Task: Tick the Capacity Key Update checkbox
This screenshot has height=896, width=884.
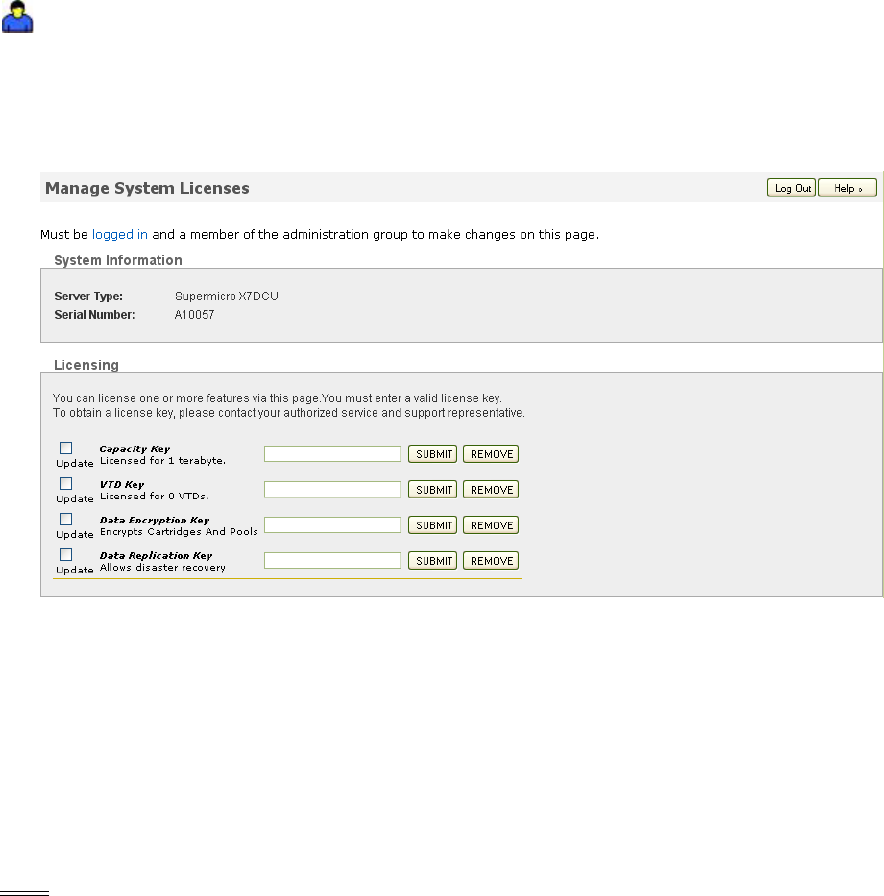Action: click(x=66, y=448)
